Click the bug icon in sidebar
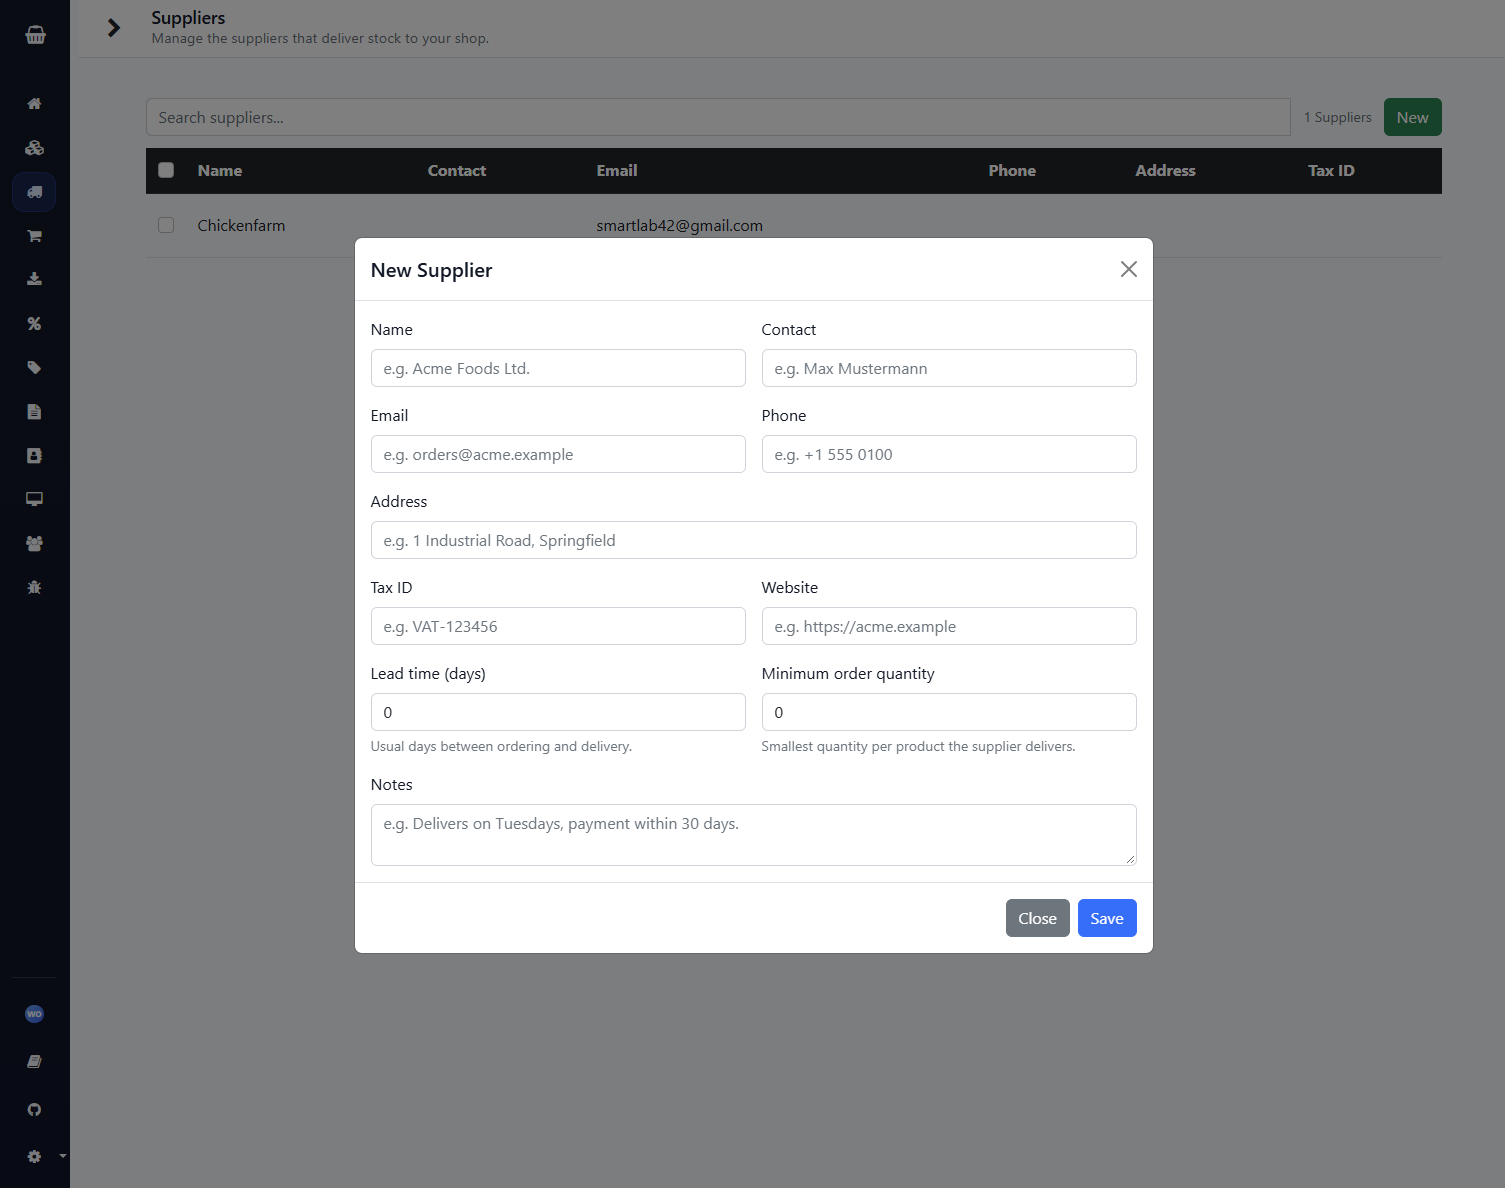Viewport: 1505px width, 1188px height. pyautogui.click(x=34, y=588)
